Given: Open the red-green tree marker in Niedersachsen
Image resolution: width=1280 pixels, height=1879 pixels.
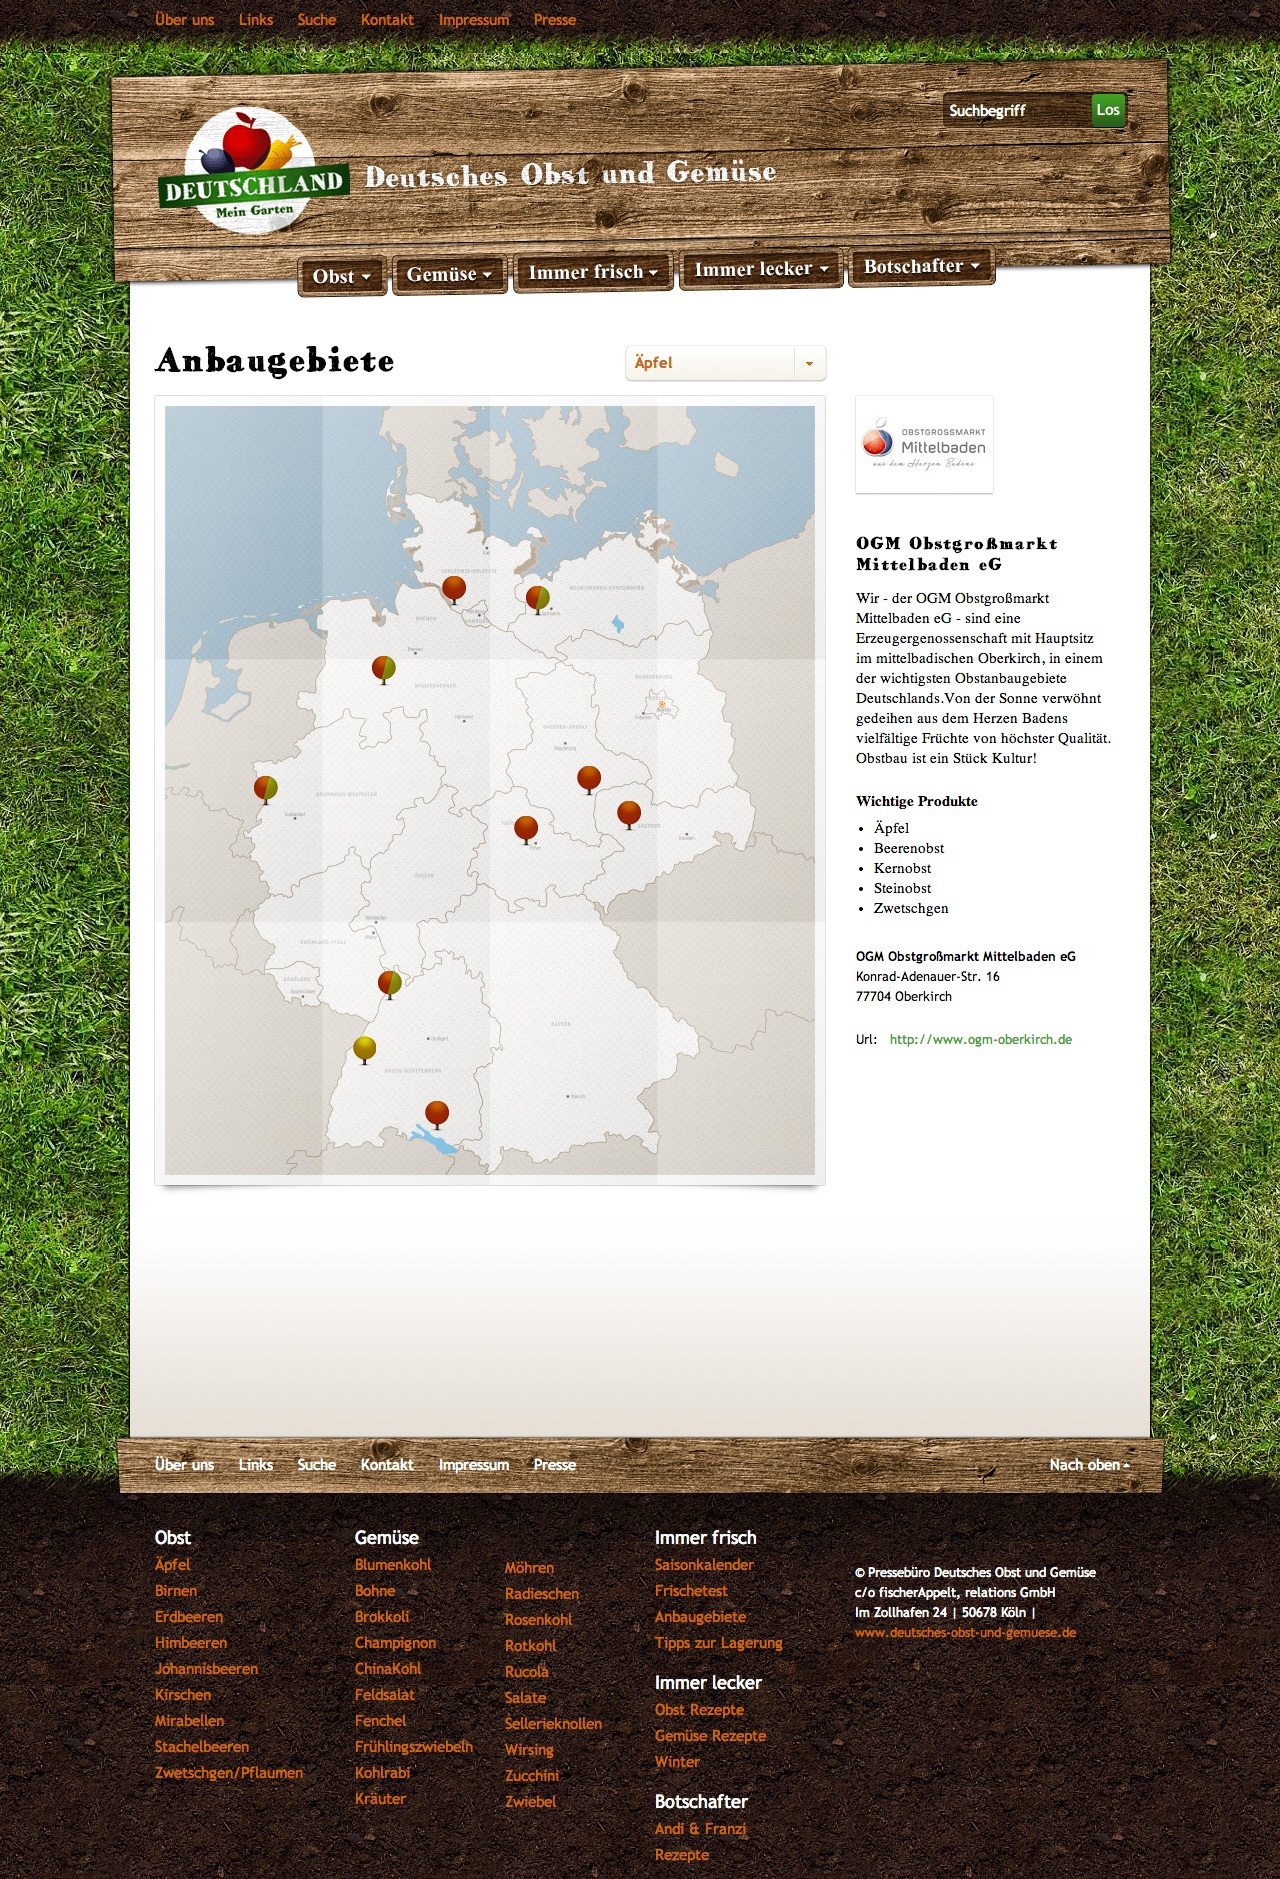Looking at the screenshot, I should pos(384,669).
